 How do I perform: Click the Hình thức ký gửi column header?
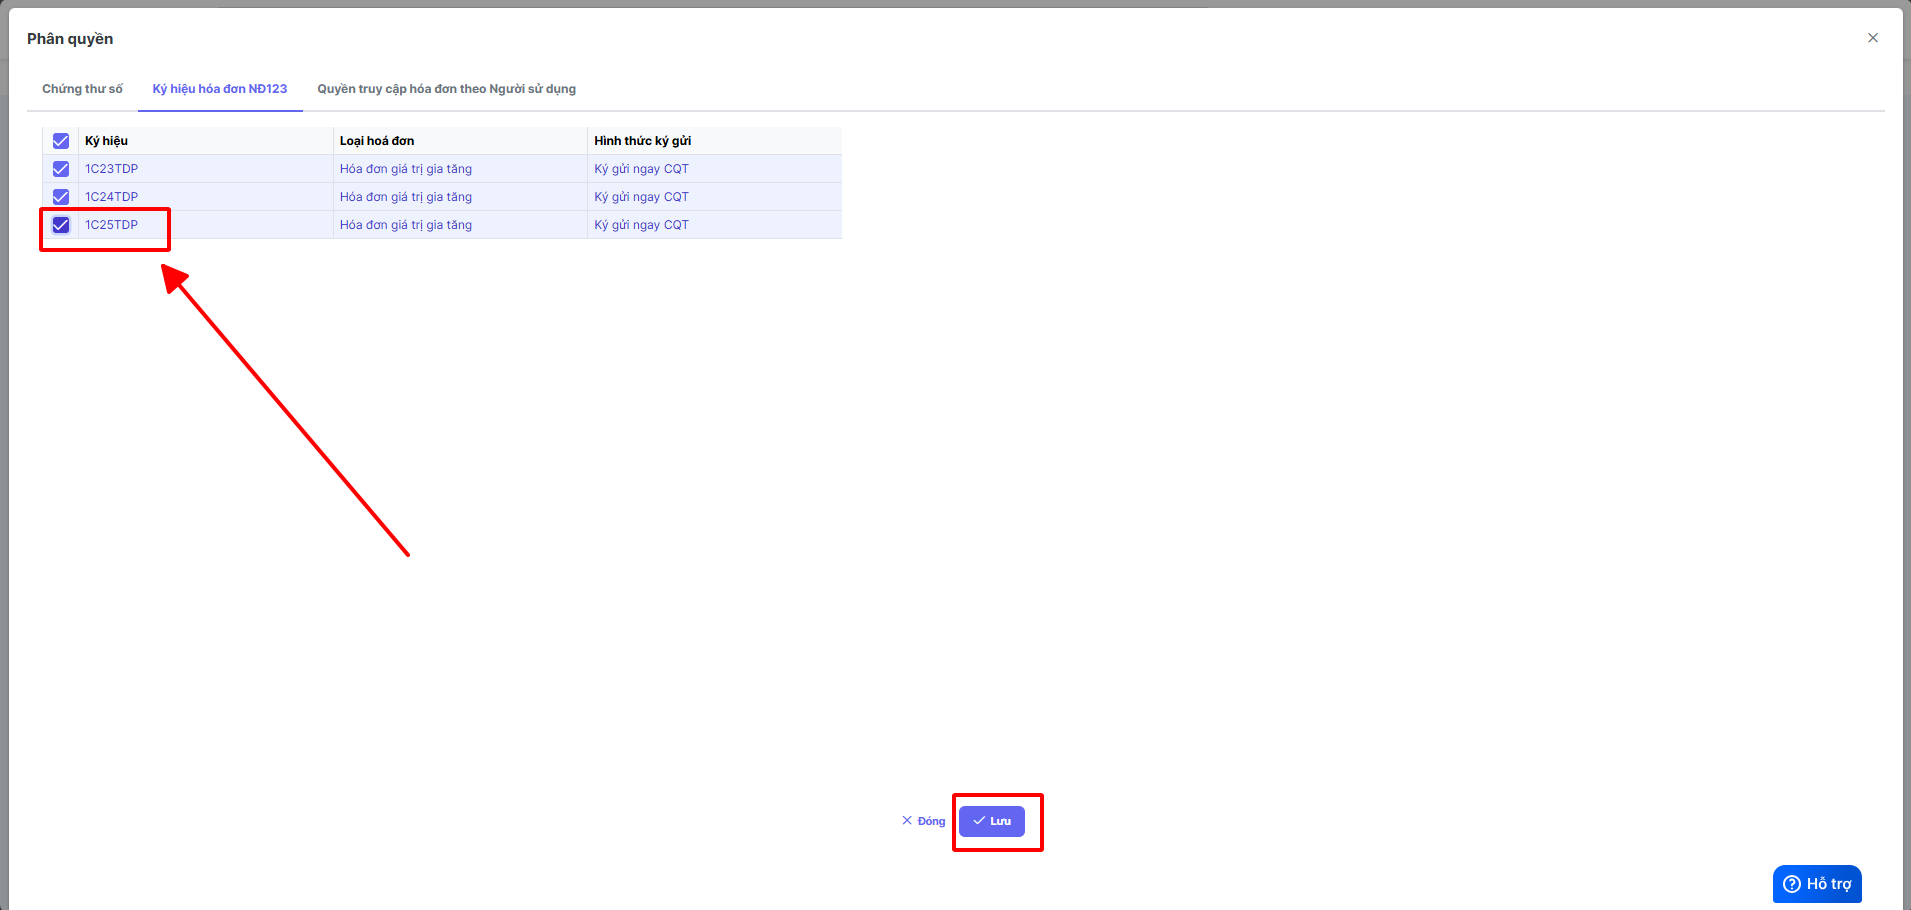tap(642, 141)
